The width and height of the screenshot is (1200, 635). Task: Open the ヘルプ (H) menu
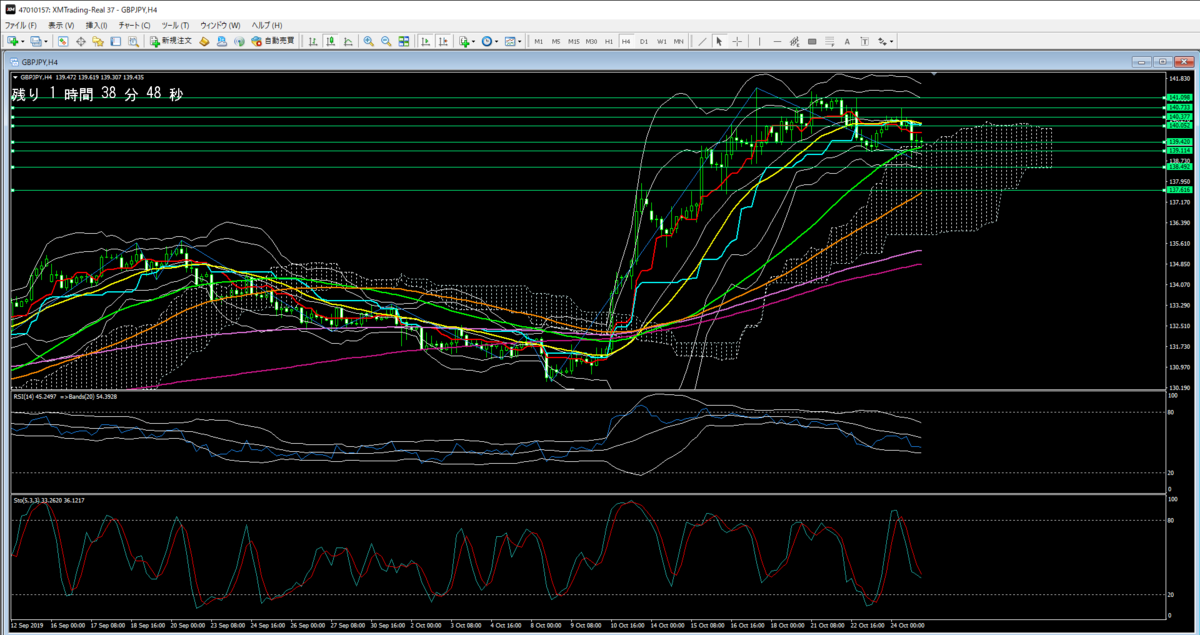coord(265,24)
